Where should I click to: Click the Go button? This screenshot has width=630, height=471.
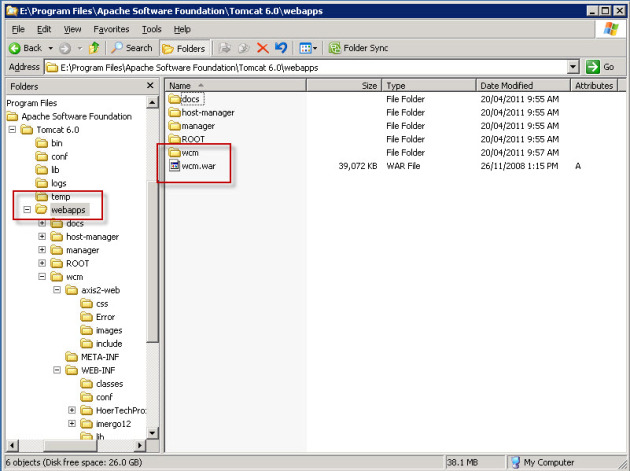point(601,67)
